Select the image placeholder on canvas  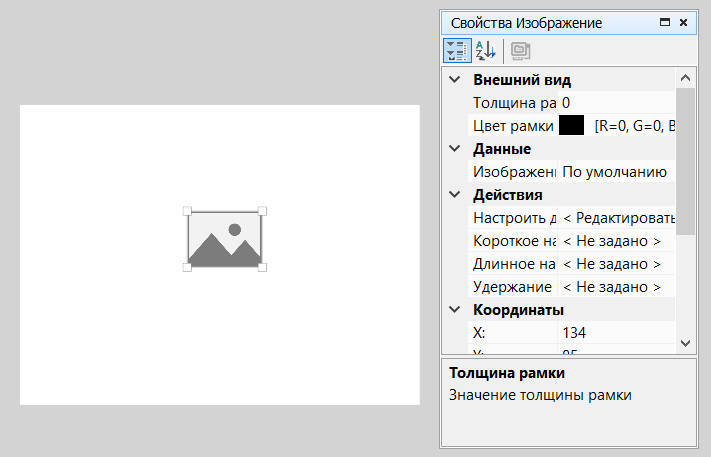225,239
